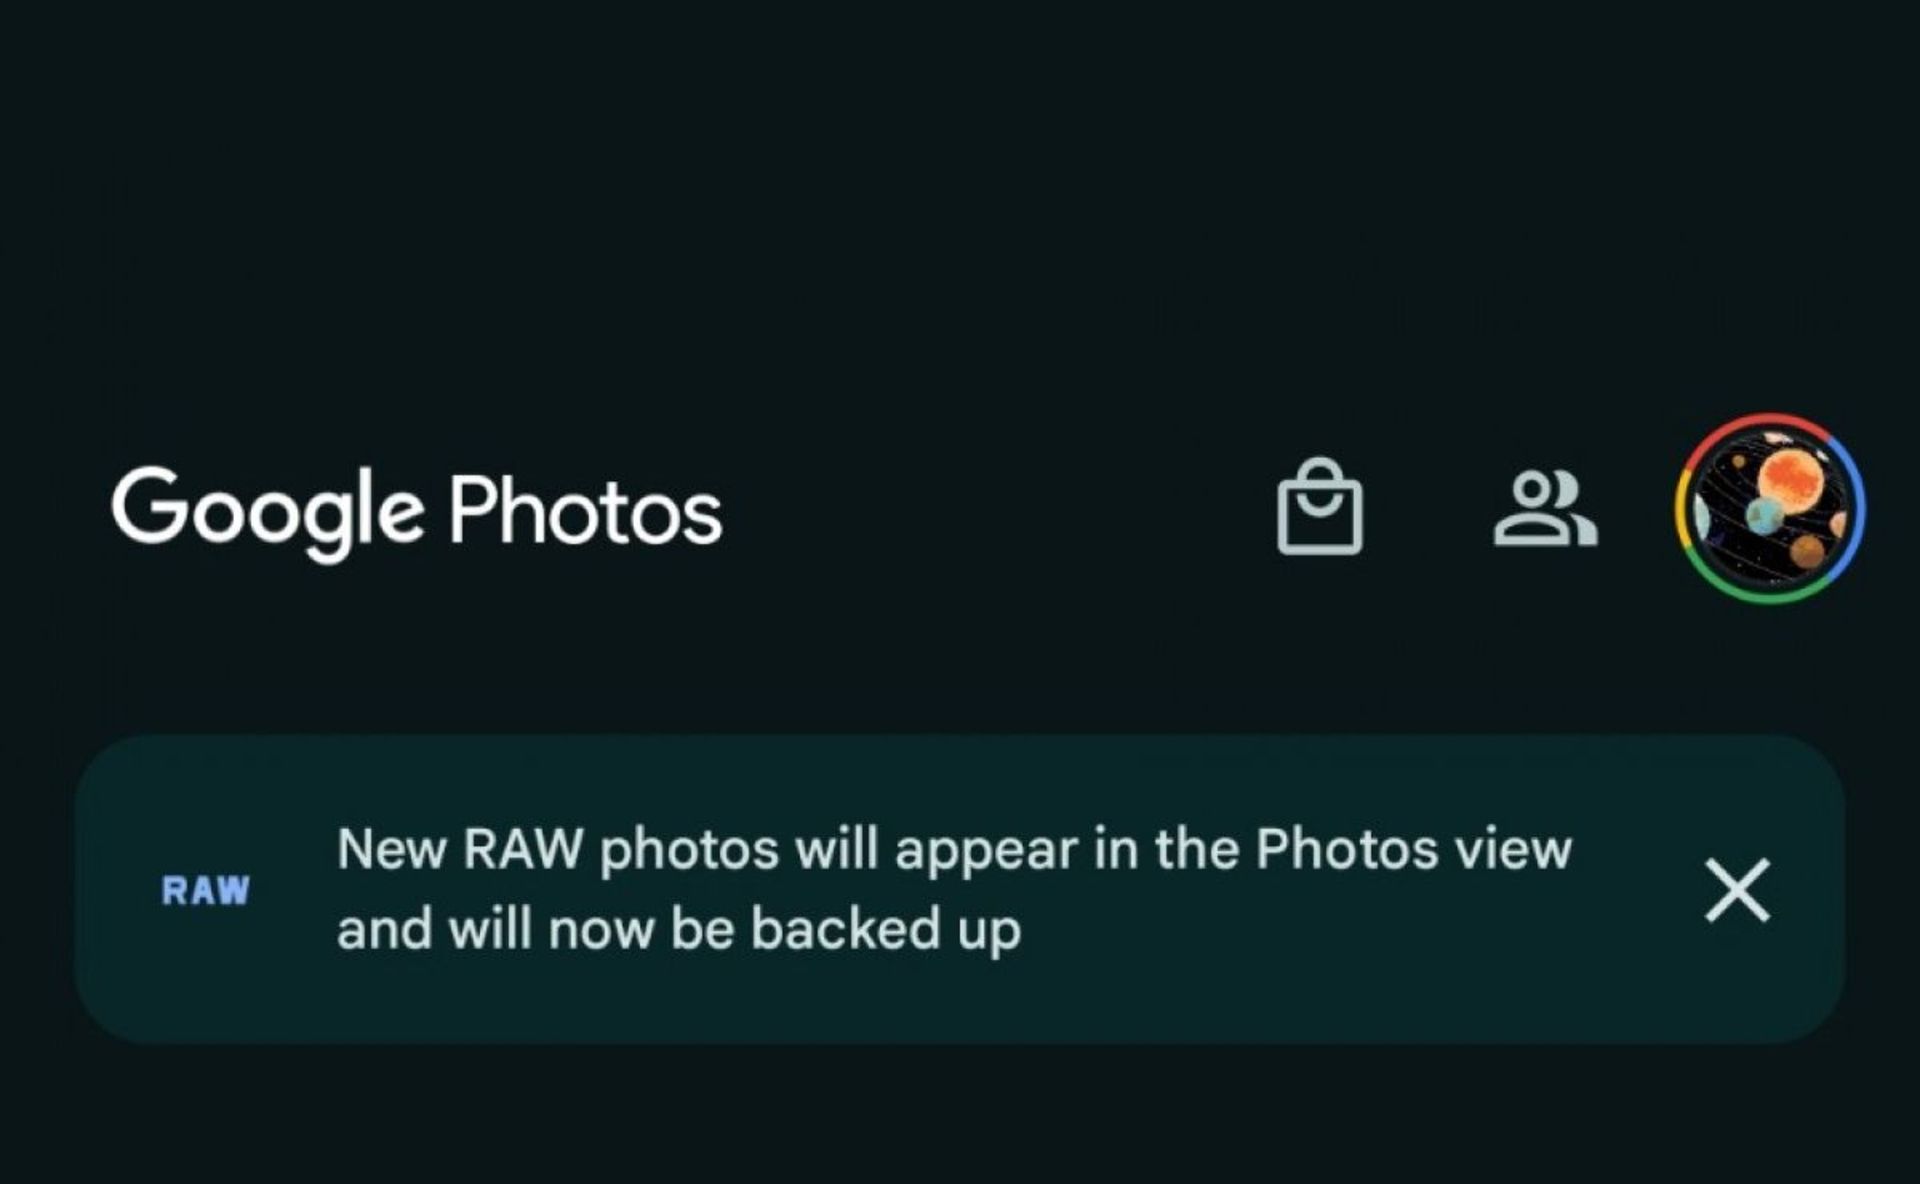
Task: Click the word Google in the header
Action: coord(267,513)
